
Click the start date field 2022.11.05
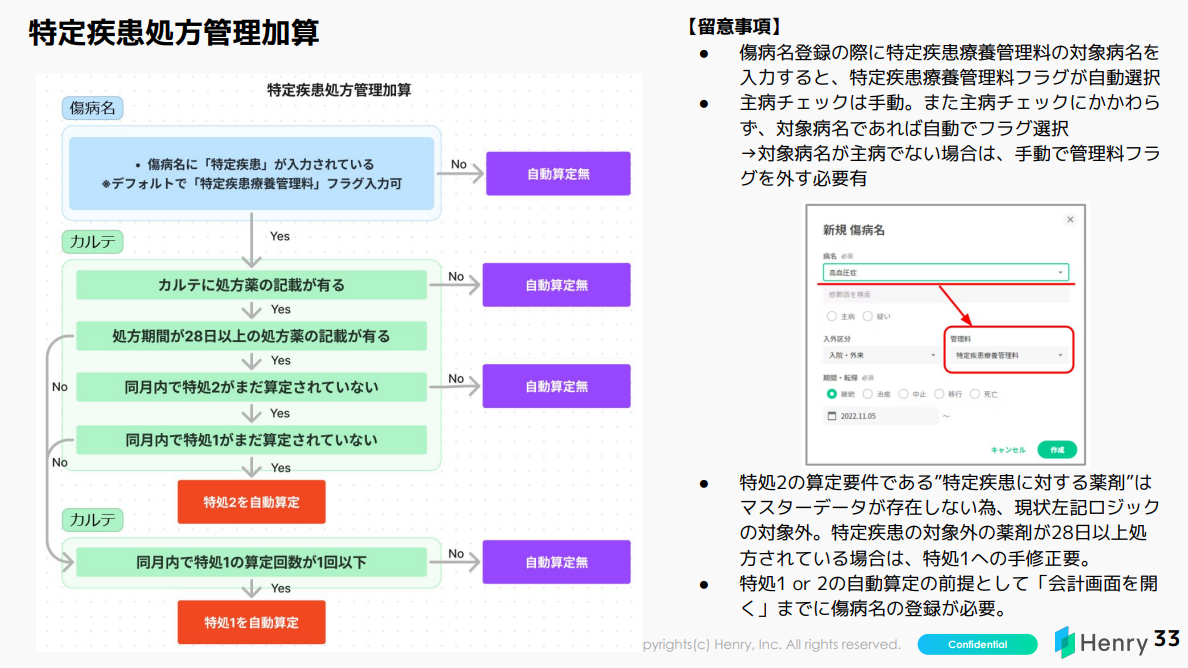coord(880,416)
